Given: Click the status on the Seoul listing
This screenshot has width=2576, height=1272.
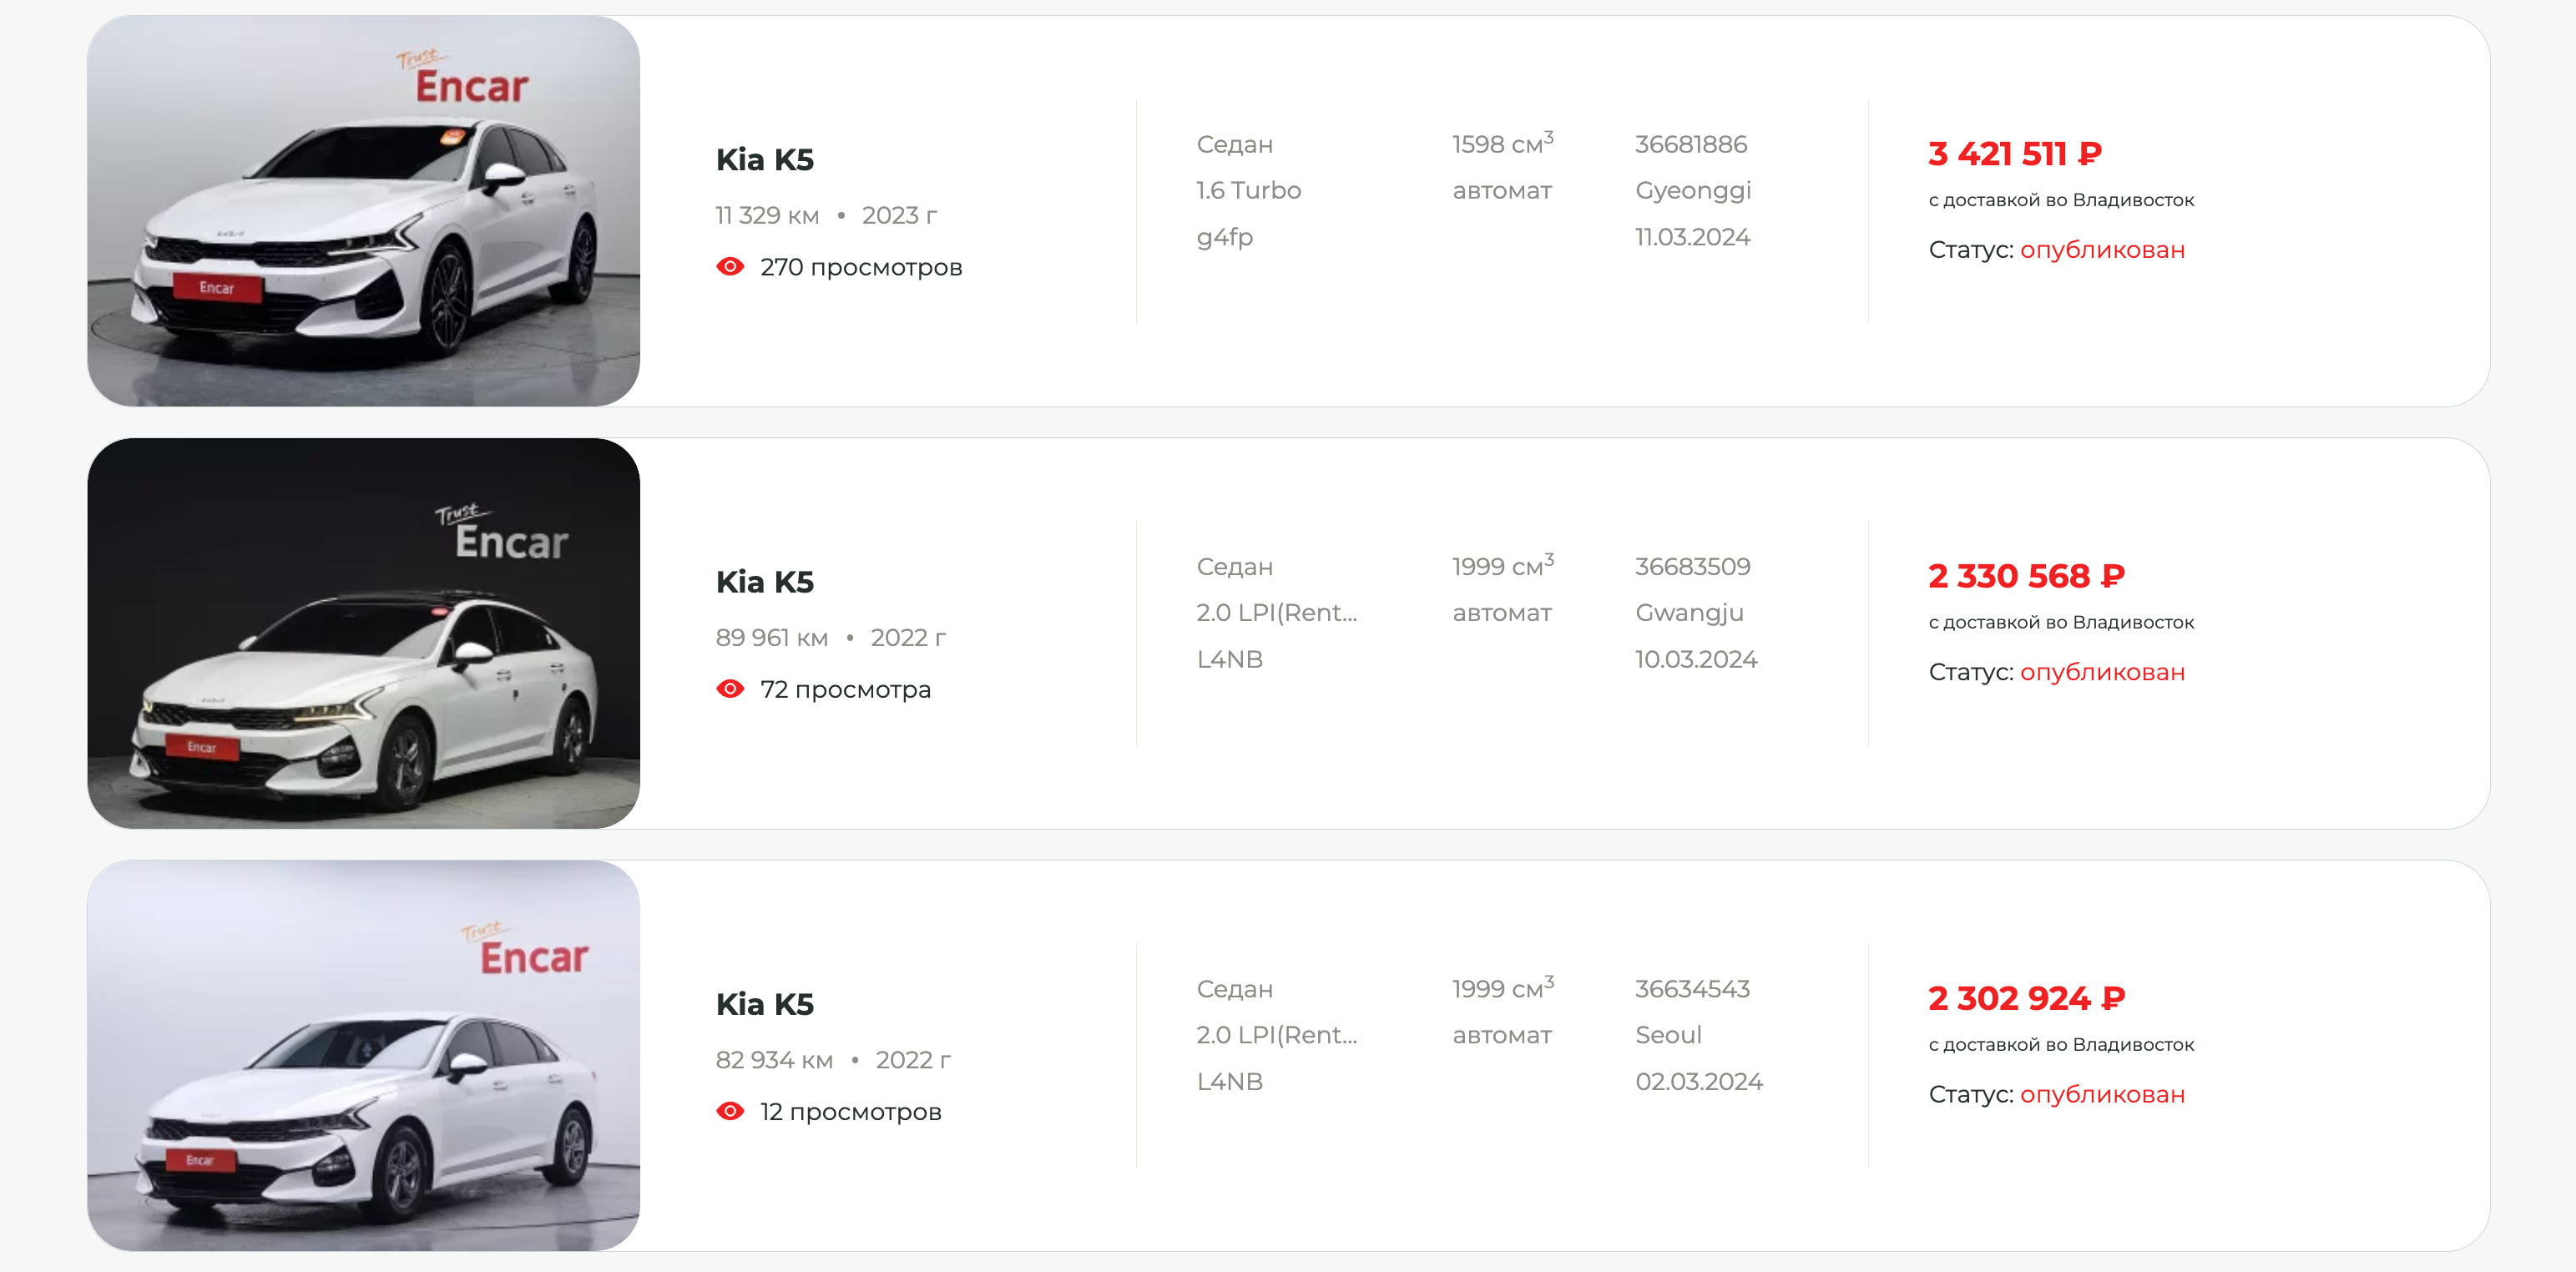Looking at the screenshot, I should click(x=2101, y=1094).
